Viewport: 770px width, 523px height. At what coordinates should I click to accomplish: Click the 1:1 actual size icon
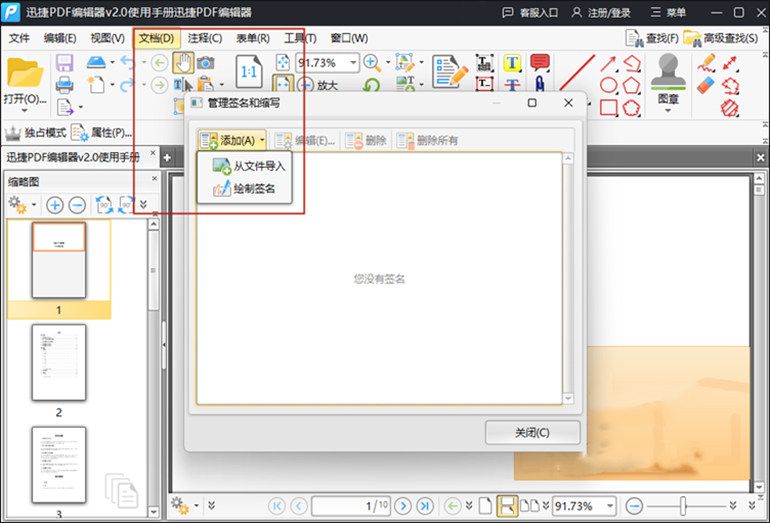coord(249,72)
